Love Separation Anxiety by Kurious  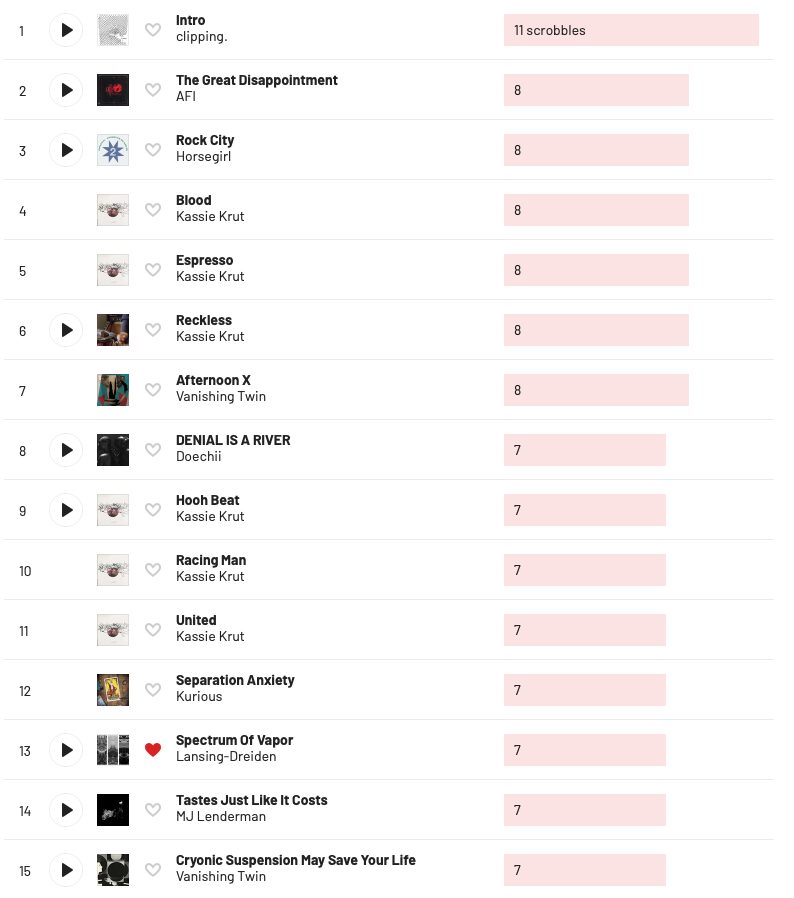[153, 690]
